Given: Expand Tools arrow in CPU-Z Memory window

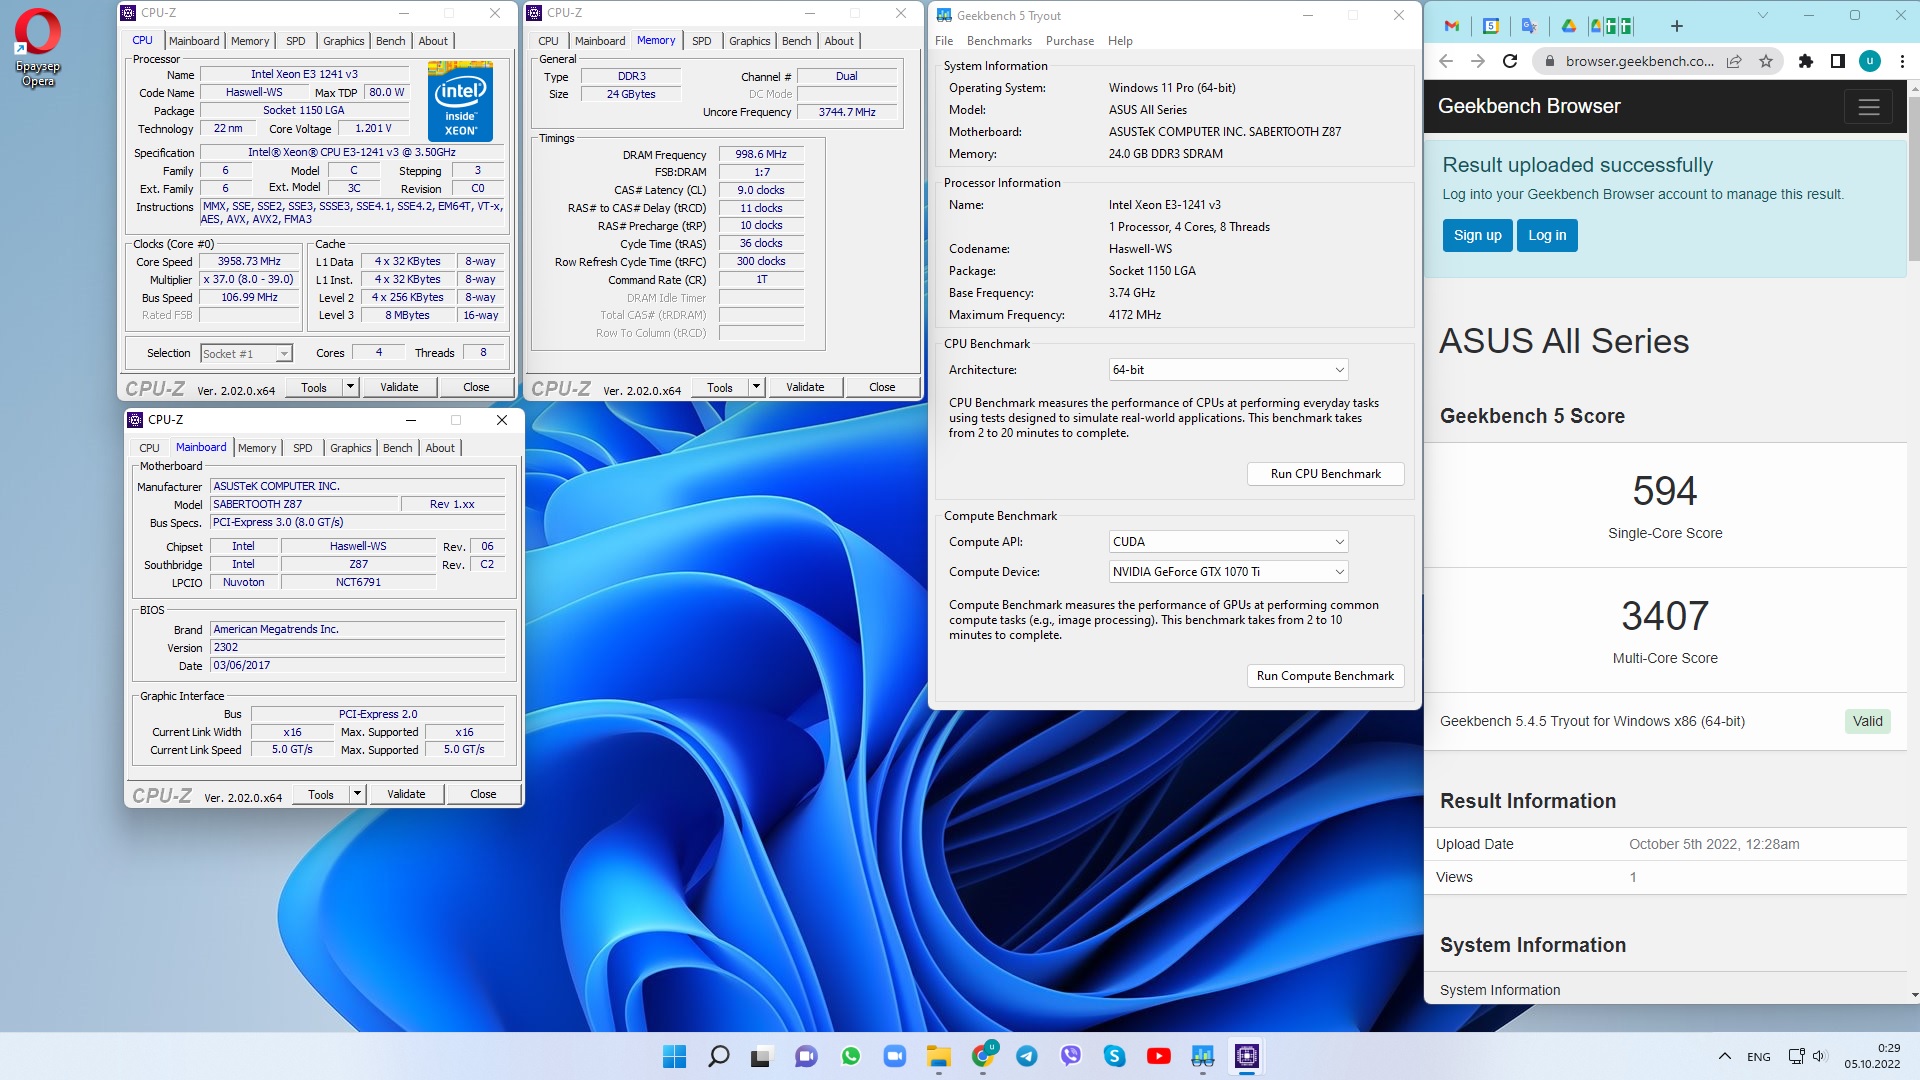Looking at the screenshot, I should click(x=756, y=387).
